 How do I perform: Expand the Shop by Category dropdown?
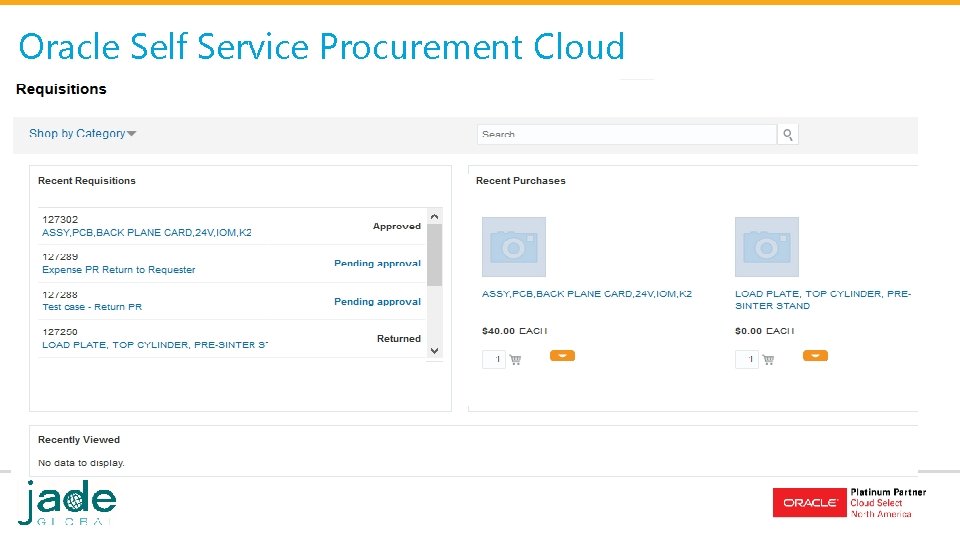[83, 133]
